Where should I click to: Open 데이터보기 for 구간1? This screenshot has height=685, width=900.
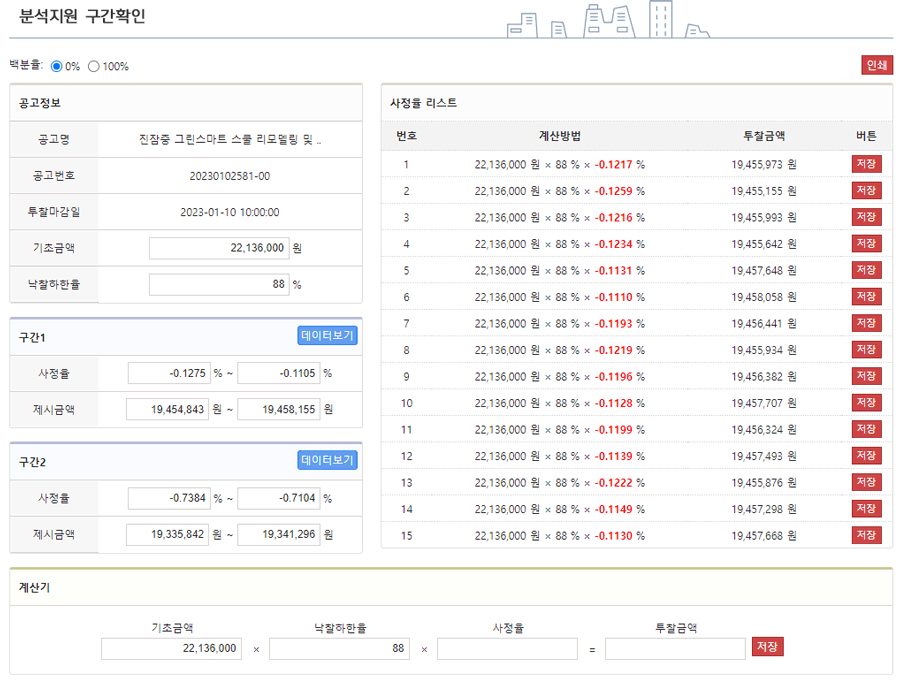coord(327,336)
